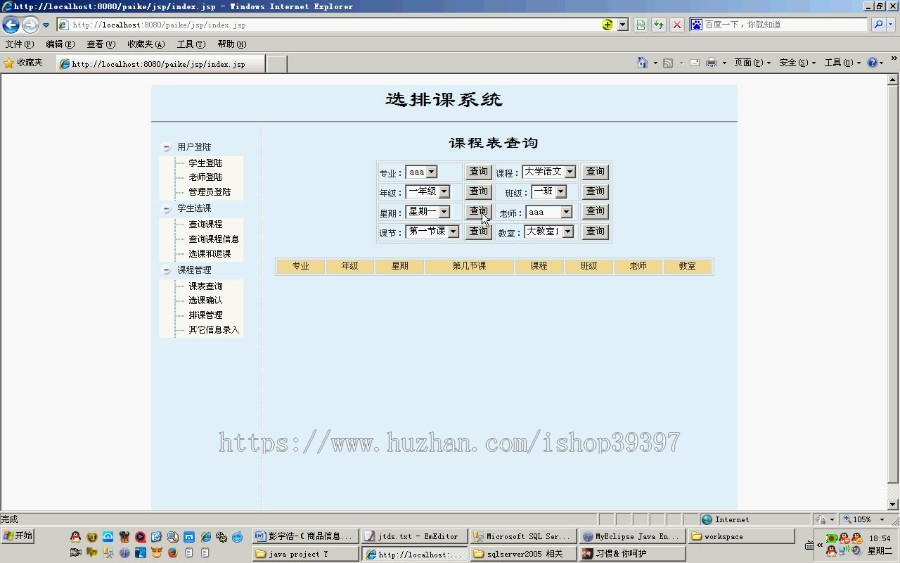Open the 查看 menu
Viewport: 900px width, 563px height.
pyautogui.click(x=101, y=44)
